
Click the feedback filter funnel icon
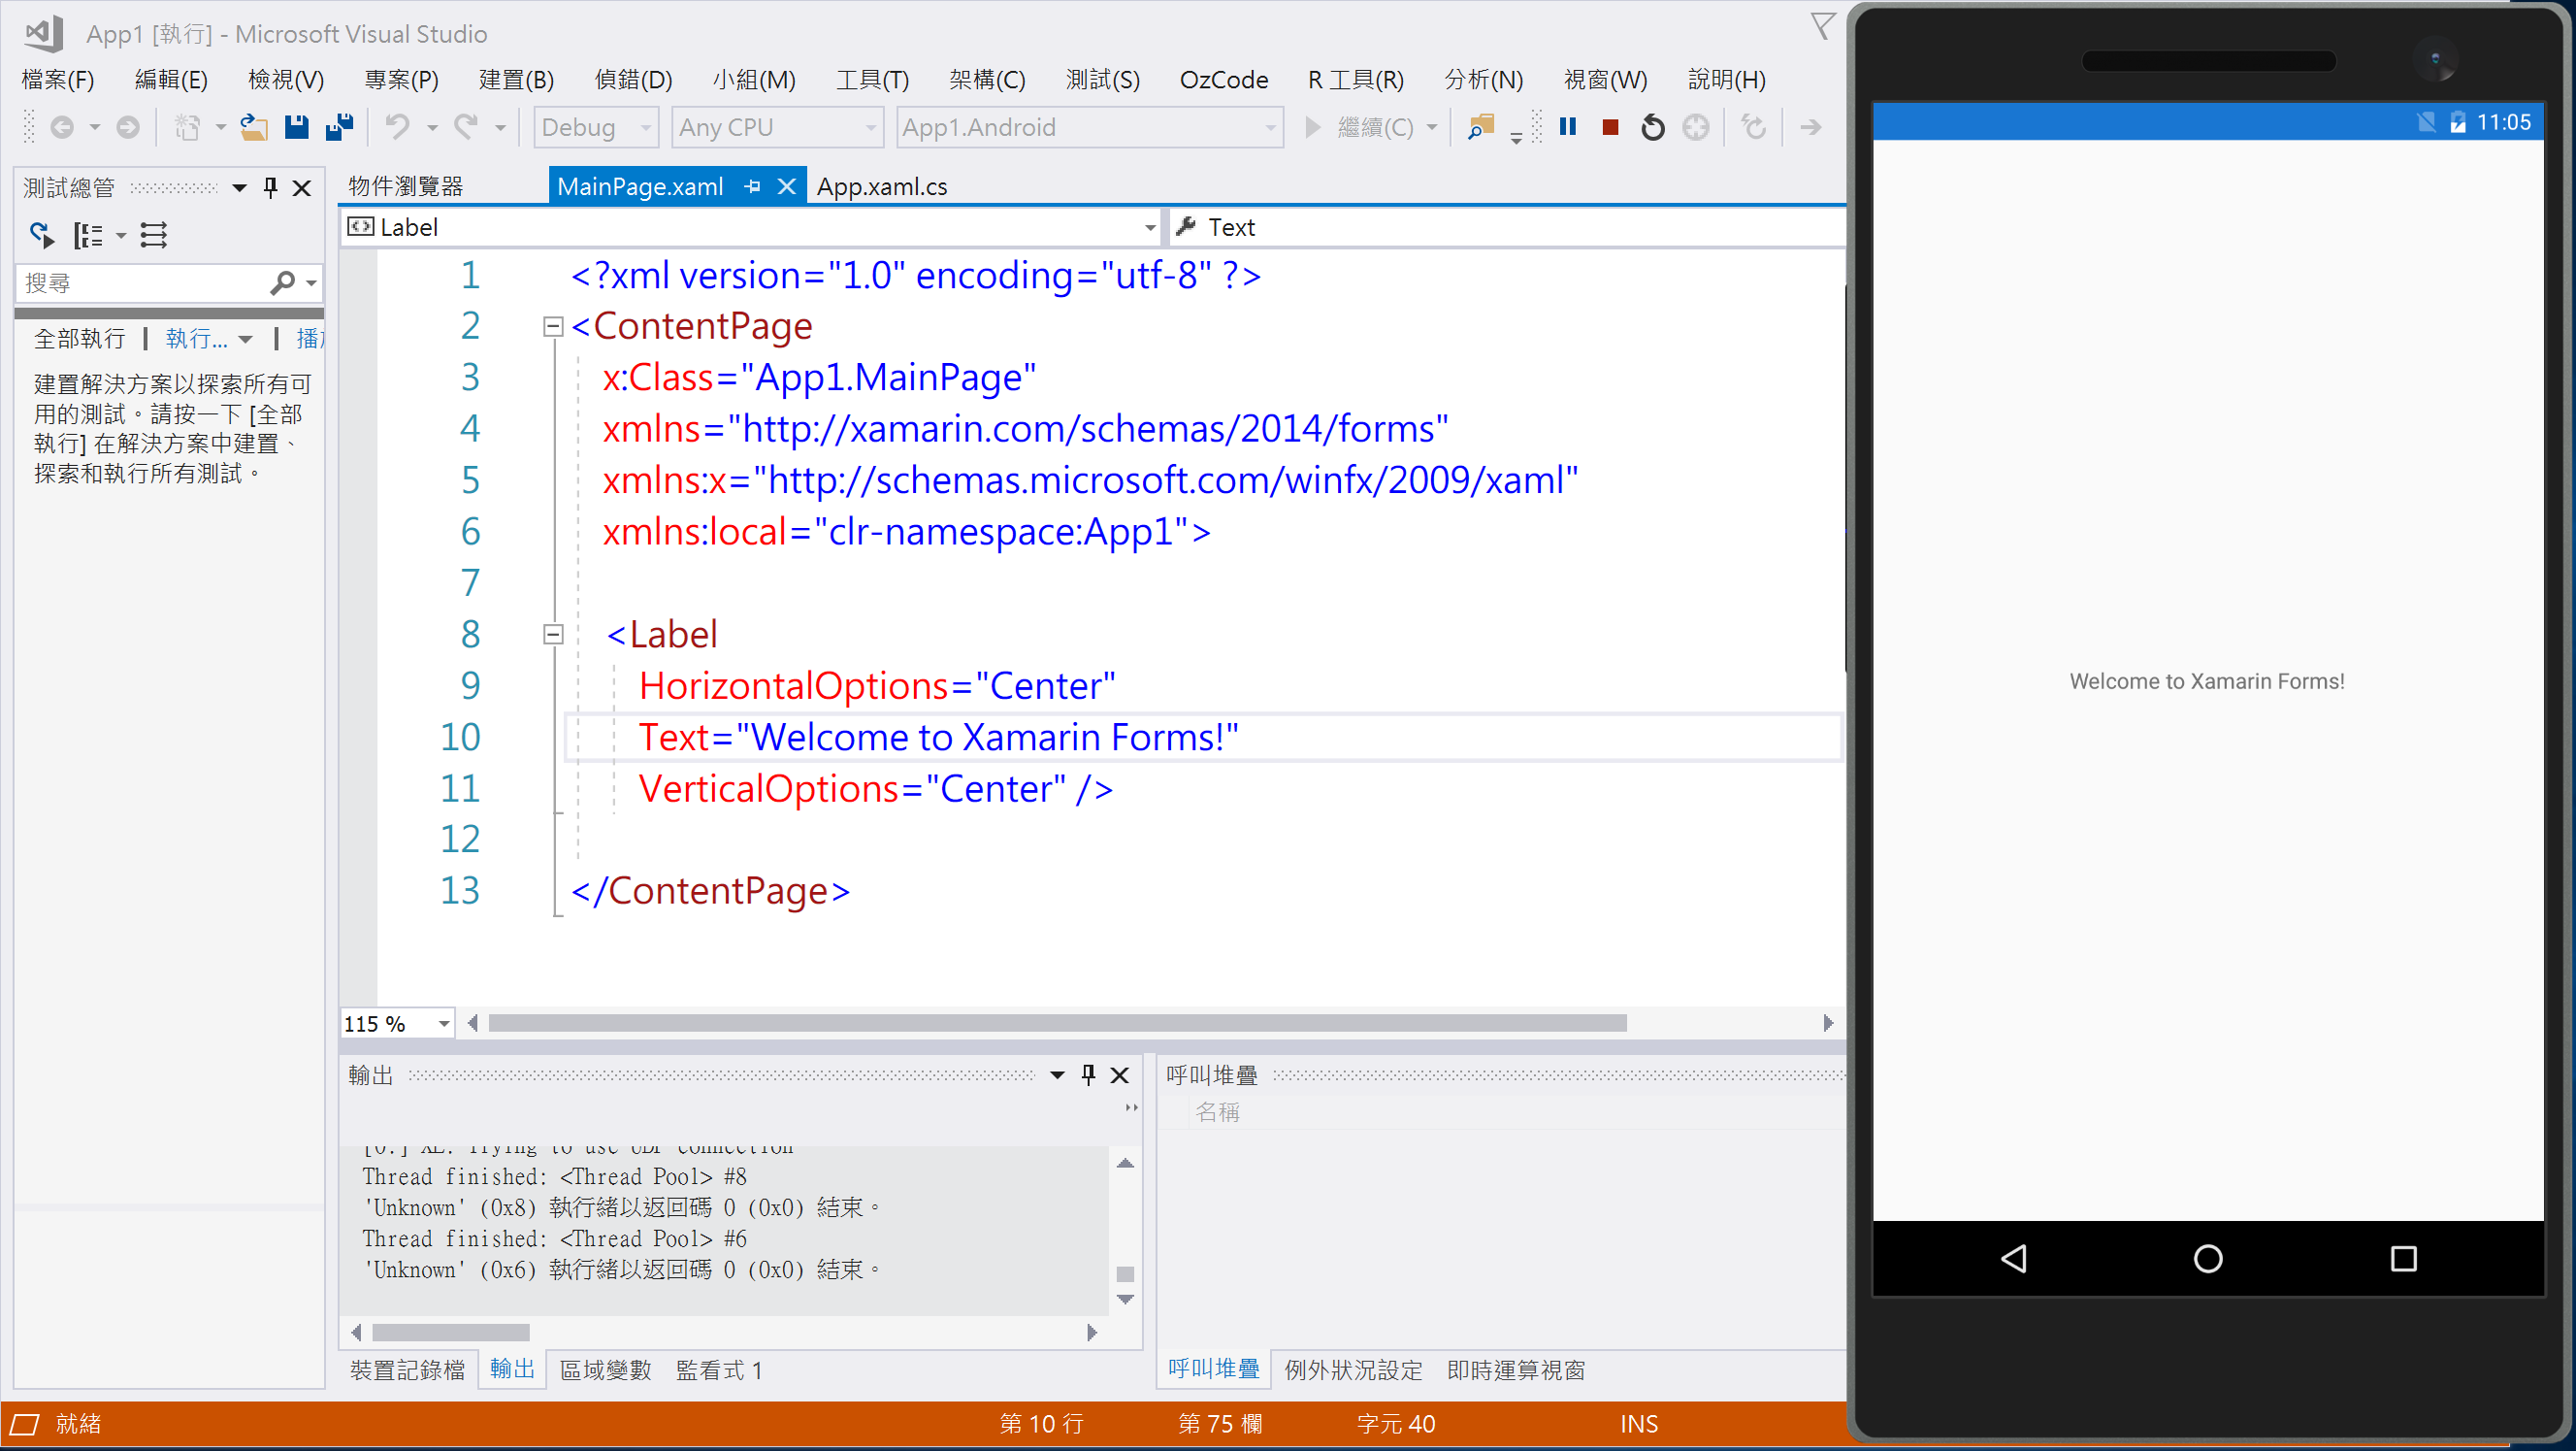coord(1823,26)
